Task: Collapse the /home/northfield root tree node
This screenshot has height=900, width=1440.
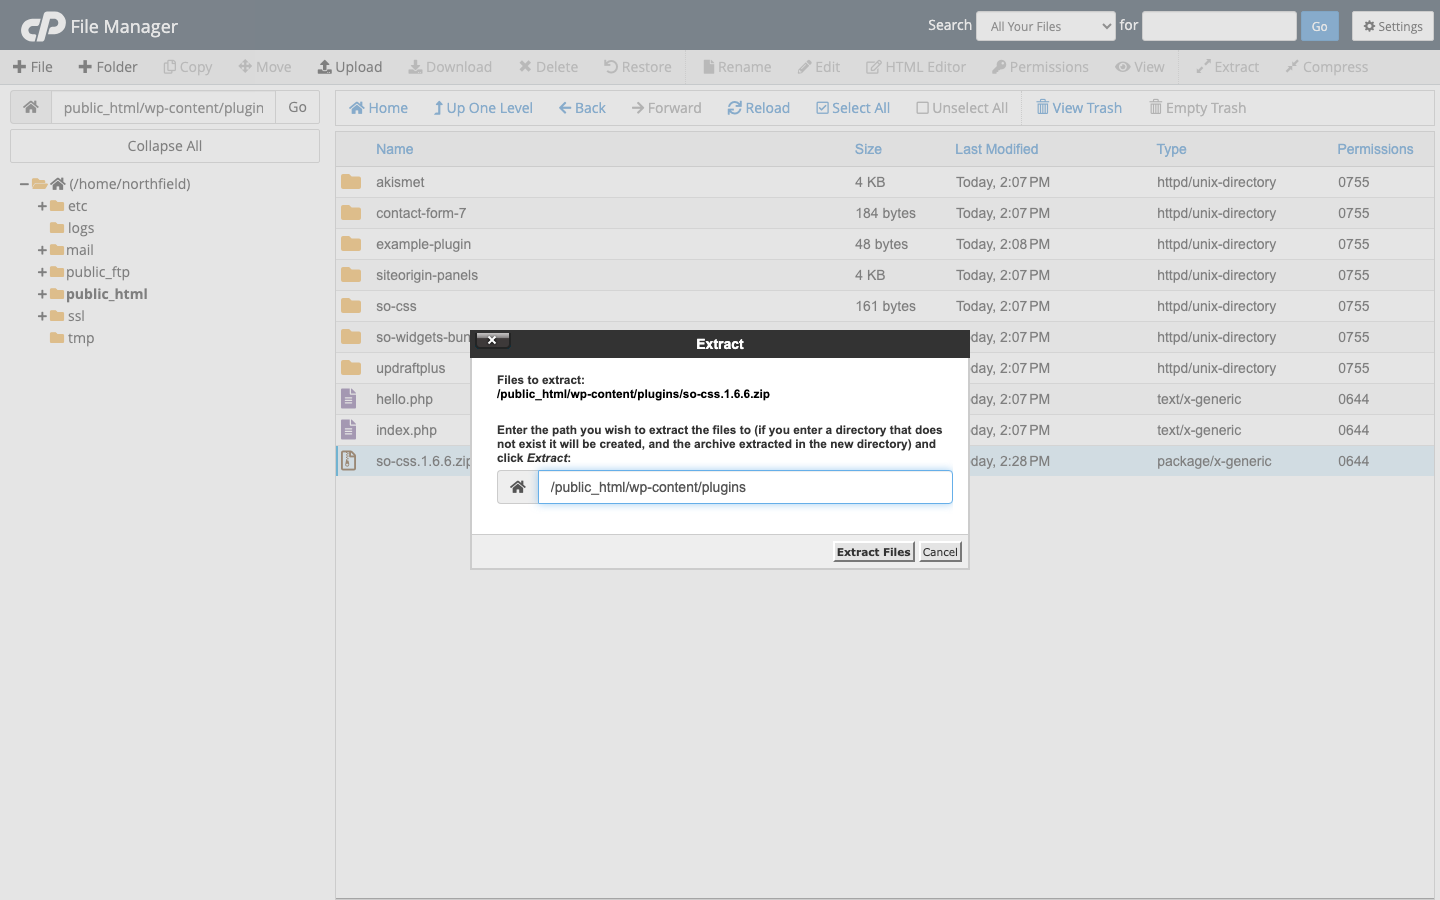Action: point(24,184)
